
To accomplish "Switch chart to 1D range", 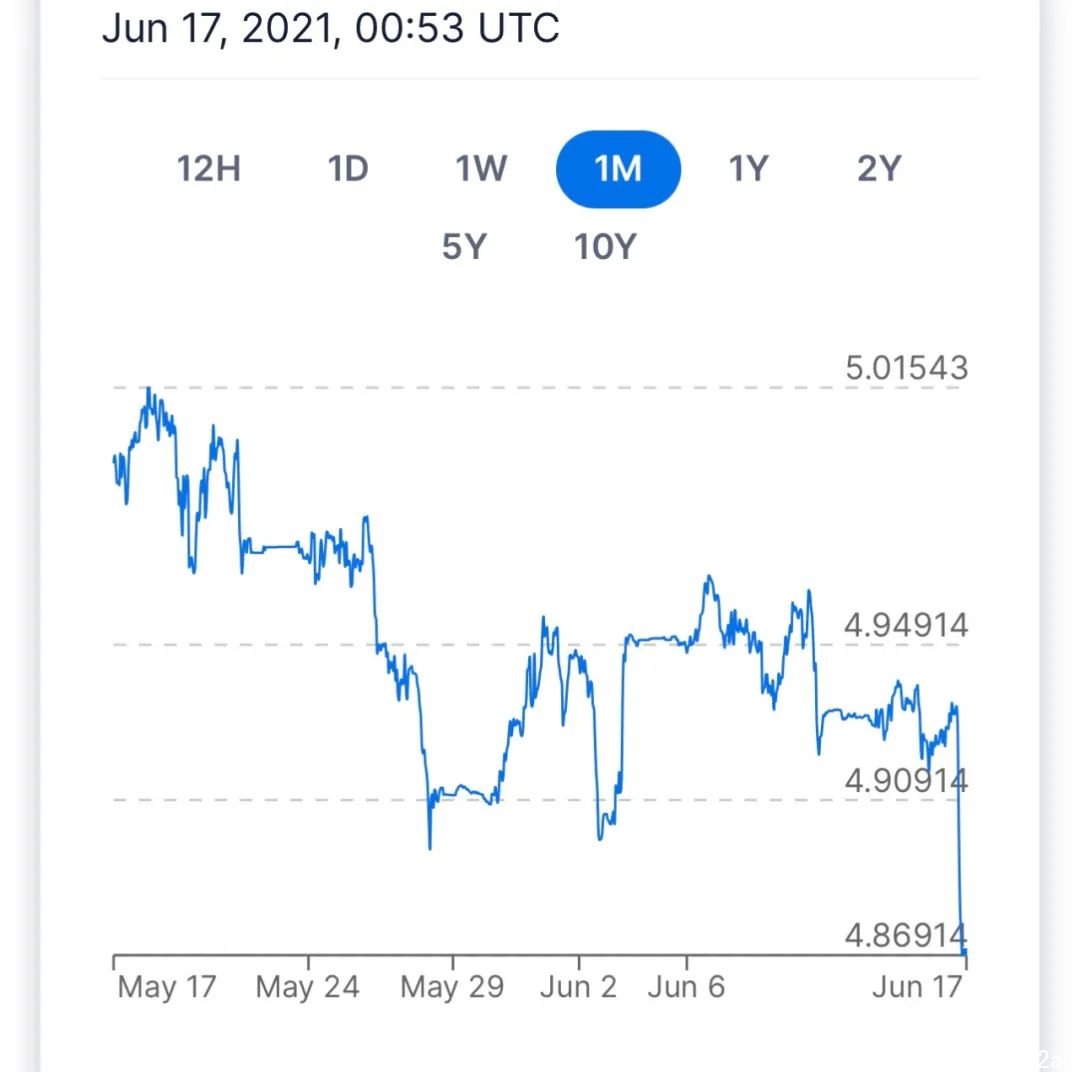I will click(348, 169).
